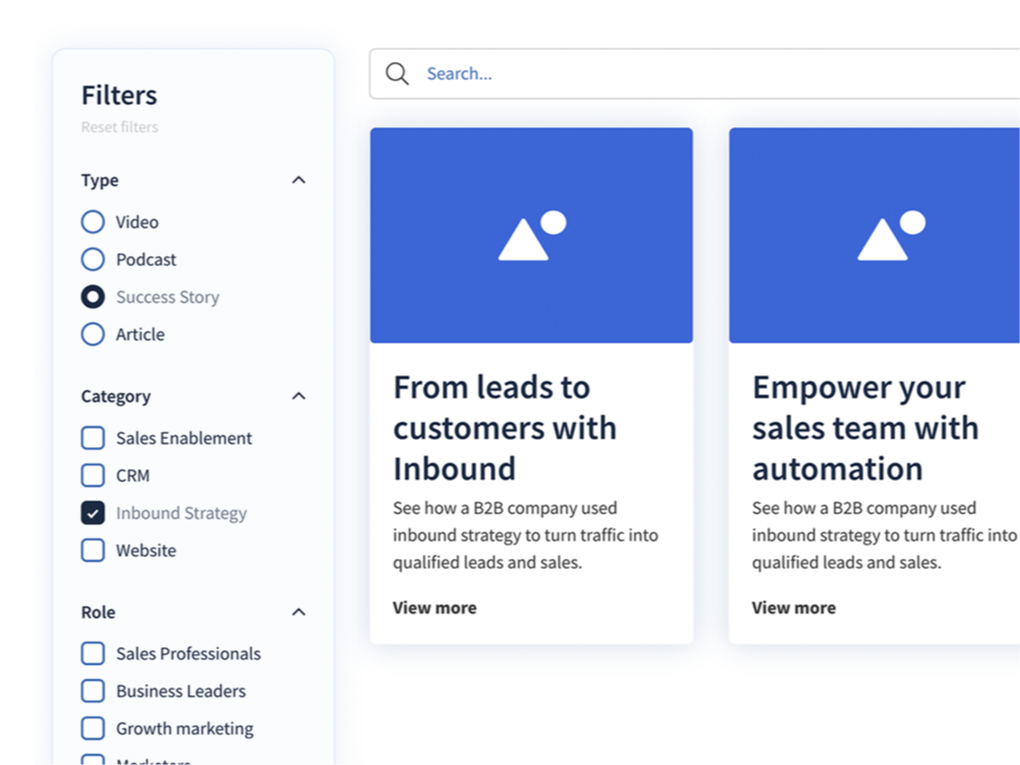Collapse the Role filter section
Image resolution: width=1020 pixels, height=765 pixels.
[298, 612]
